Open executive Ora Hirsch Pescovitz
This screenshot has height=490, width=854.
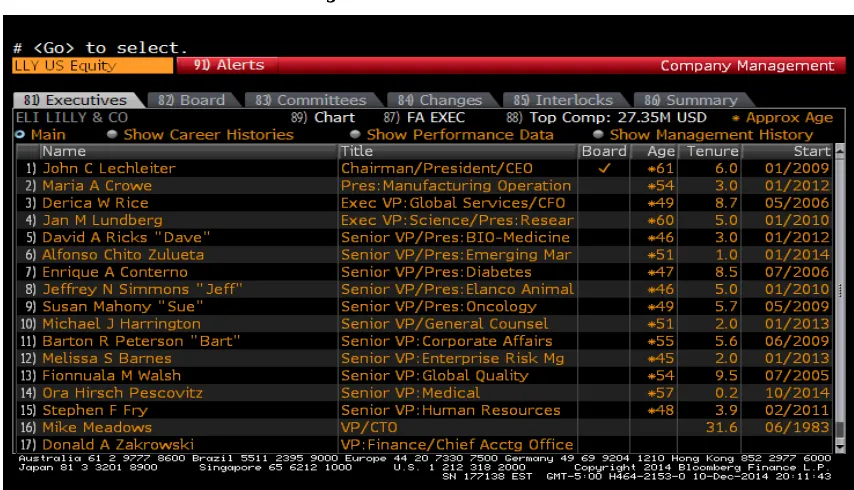coord(123,393)
